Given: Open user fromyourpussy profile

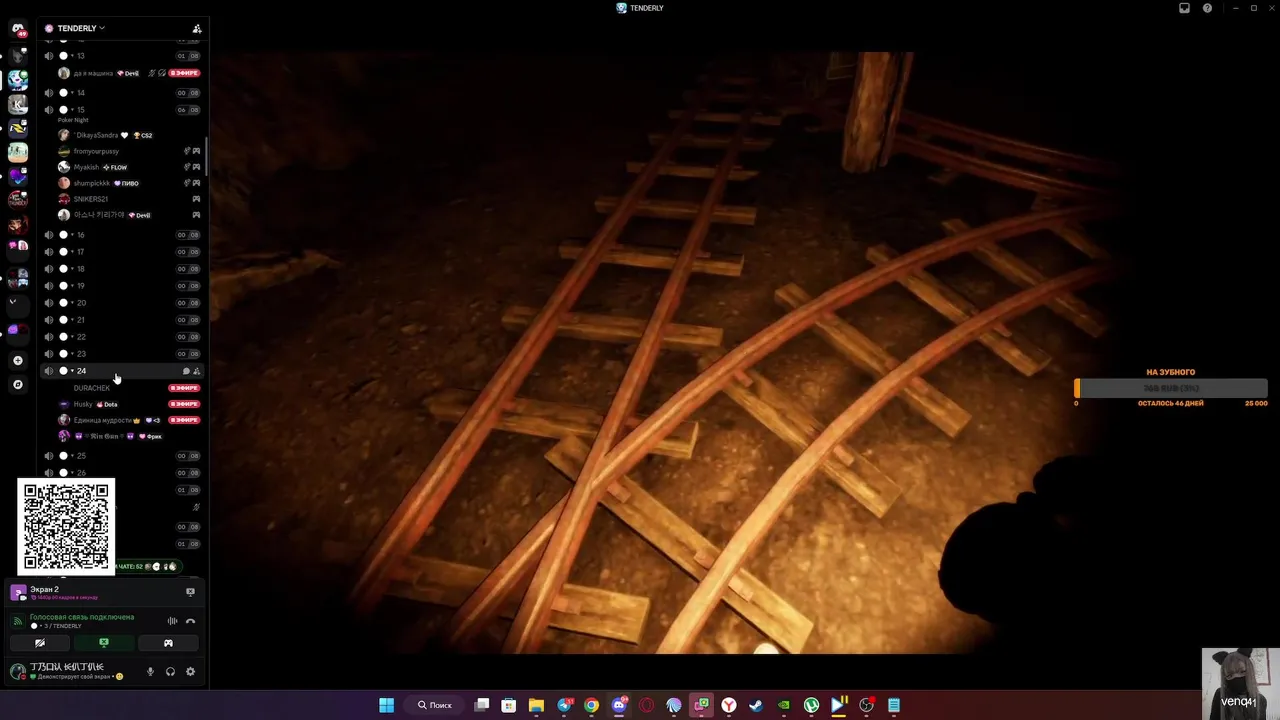Looking at the screenshot, I should pyautogui.click(x=130, y=151).
